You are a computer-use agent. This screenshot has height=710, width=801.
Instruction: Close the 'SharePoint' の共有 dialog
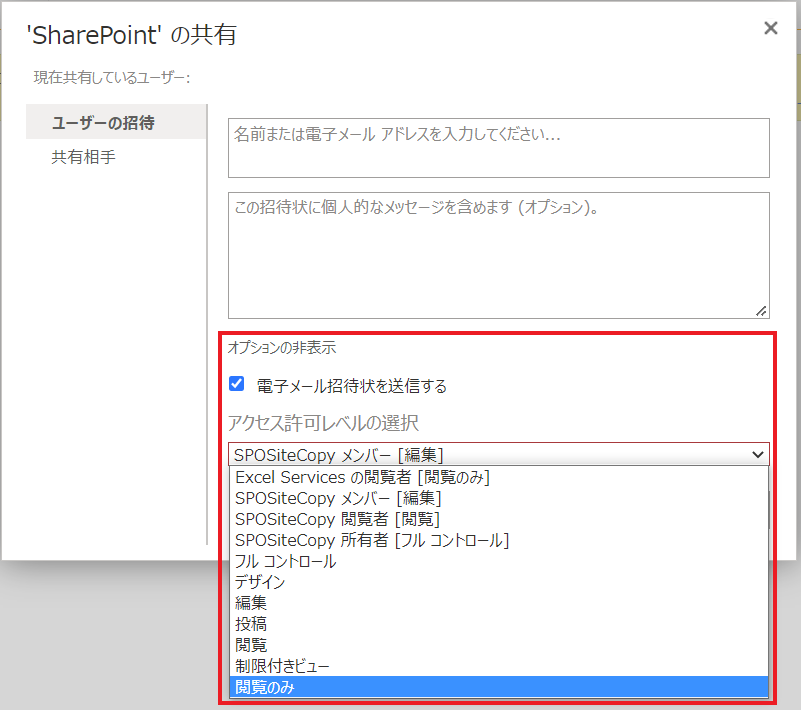point(770,28)
